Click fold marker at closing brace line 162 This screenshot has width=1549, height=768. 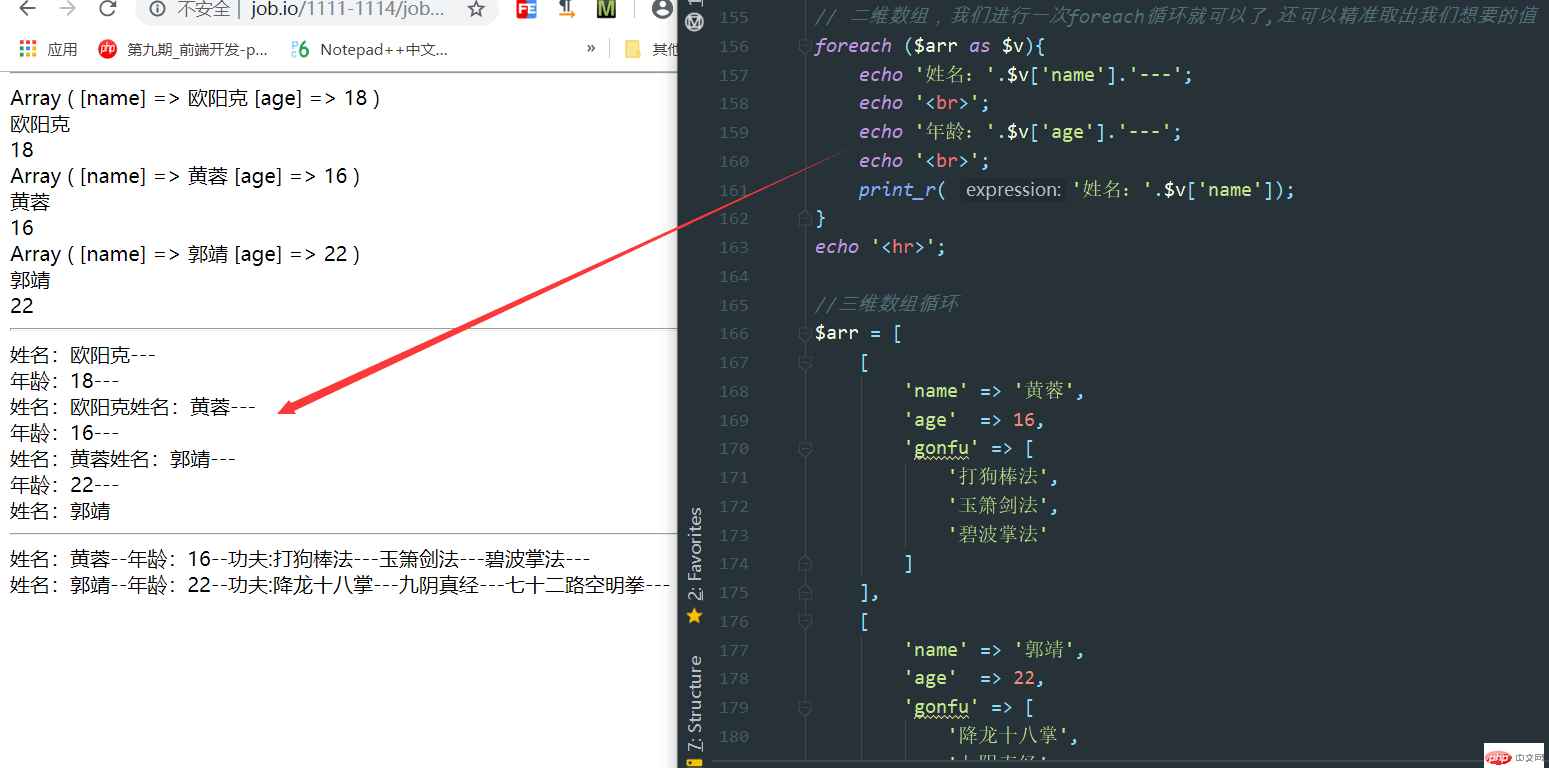804,217
